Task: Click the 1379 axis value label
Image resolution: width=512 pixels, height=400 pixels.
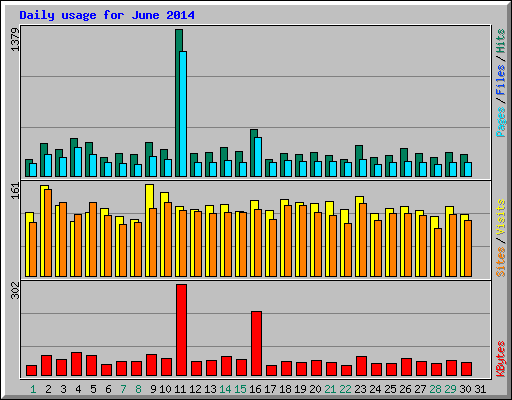Action: tap(15, 40)
